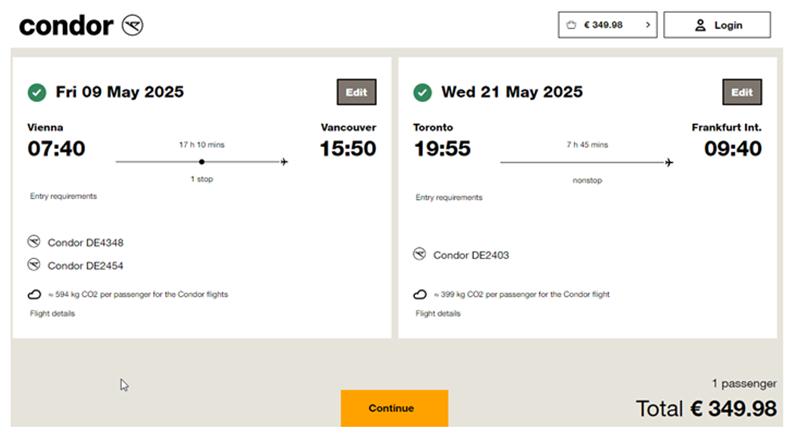Viewport: 794px width, 434px height.
Task: Click the shopping basket icon in header
Action: 571,25
